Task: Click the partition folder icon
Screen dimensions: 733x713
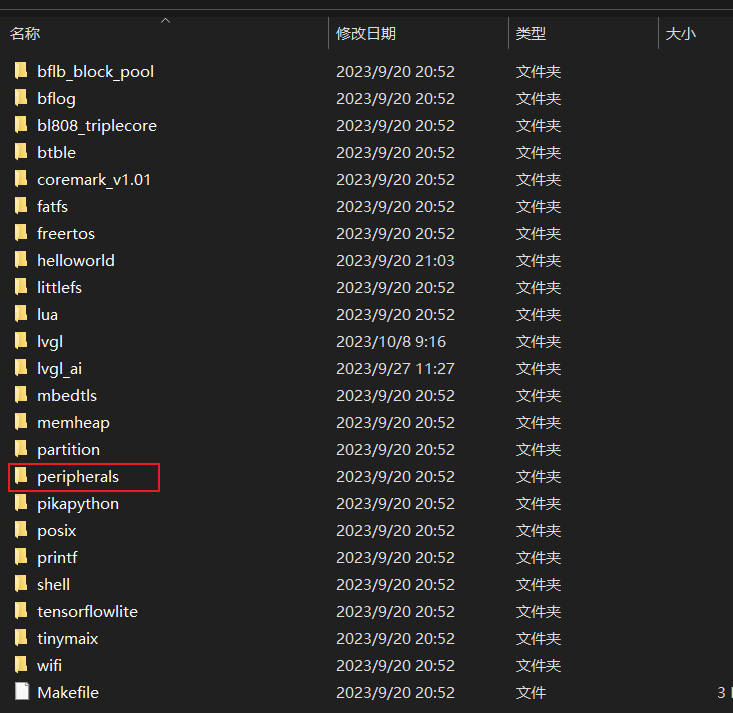Action: (21, 449)
